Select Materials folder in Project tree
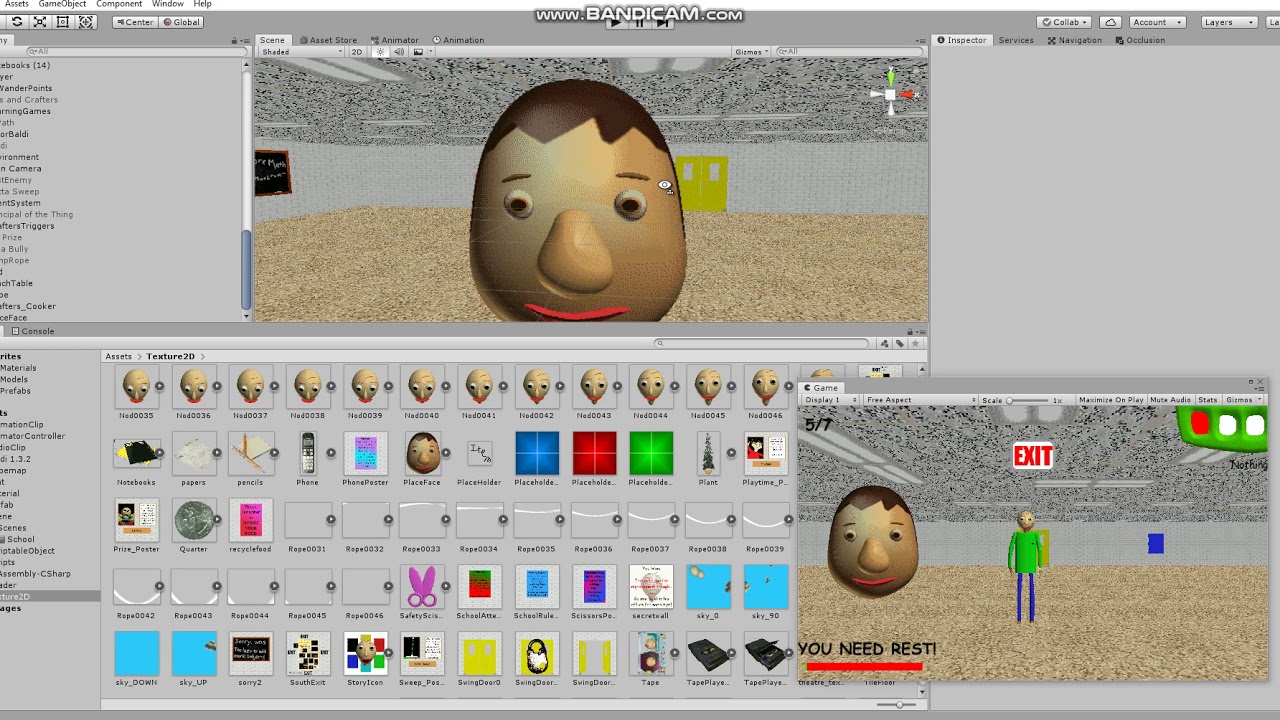Viewport: 1280px width, 720px height. click(x=18, y=368)
